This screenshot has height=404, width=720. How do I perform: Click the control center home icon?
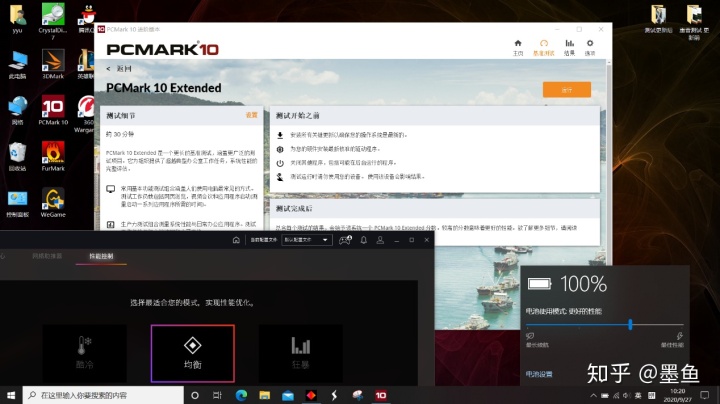click(x=236, y=240)
